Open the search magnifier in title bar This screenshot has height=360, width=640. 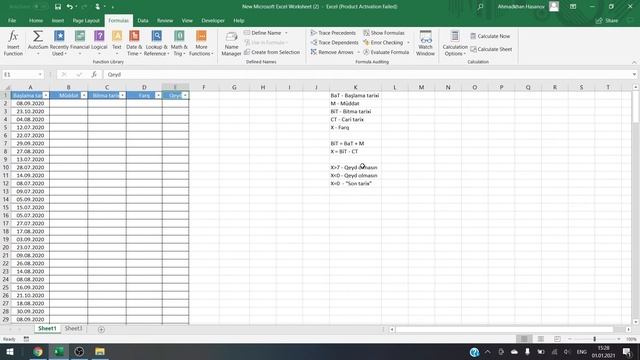[x=480, y=7]
